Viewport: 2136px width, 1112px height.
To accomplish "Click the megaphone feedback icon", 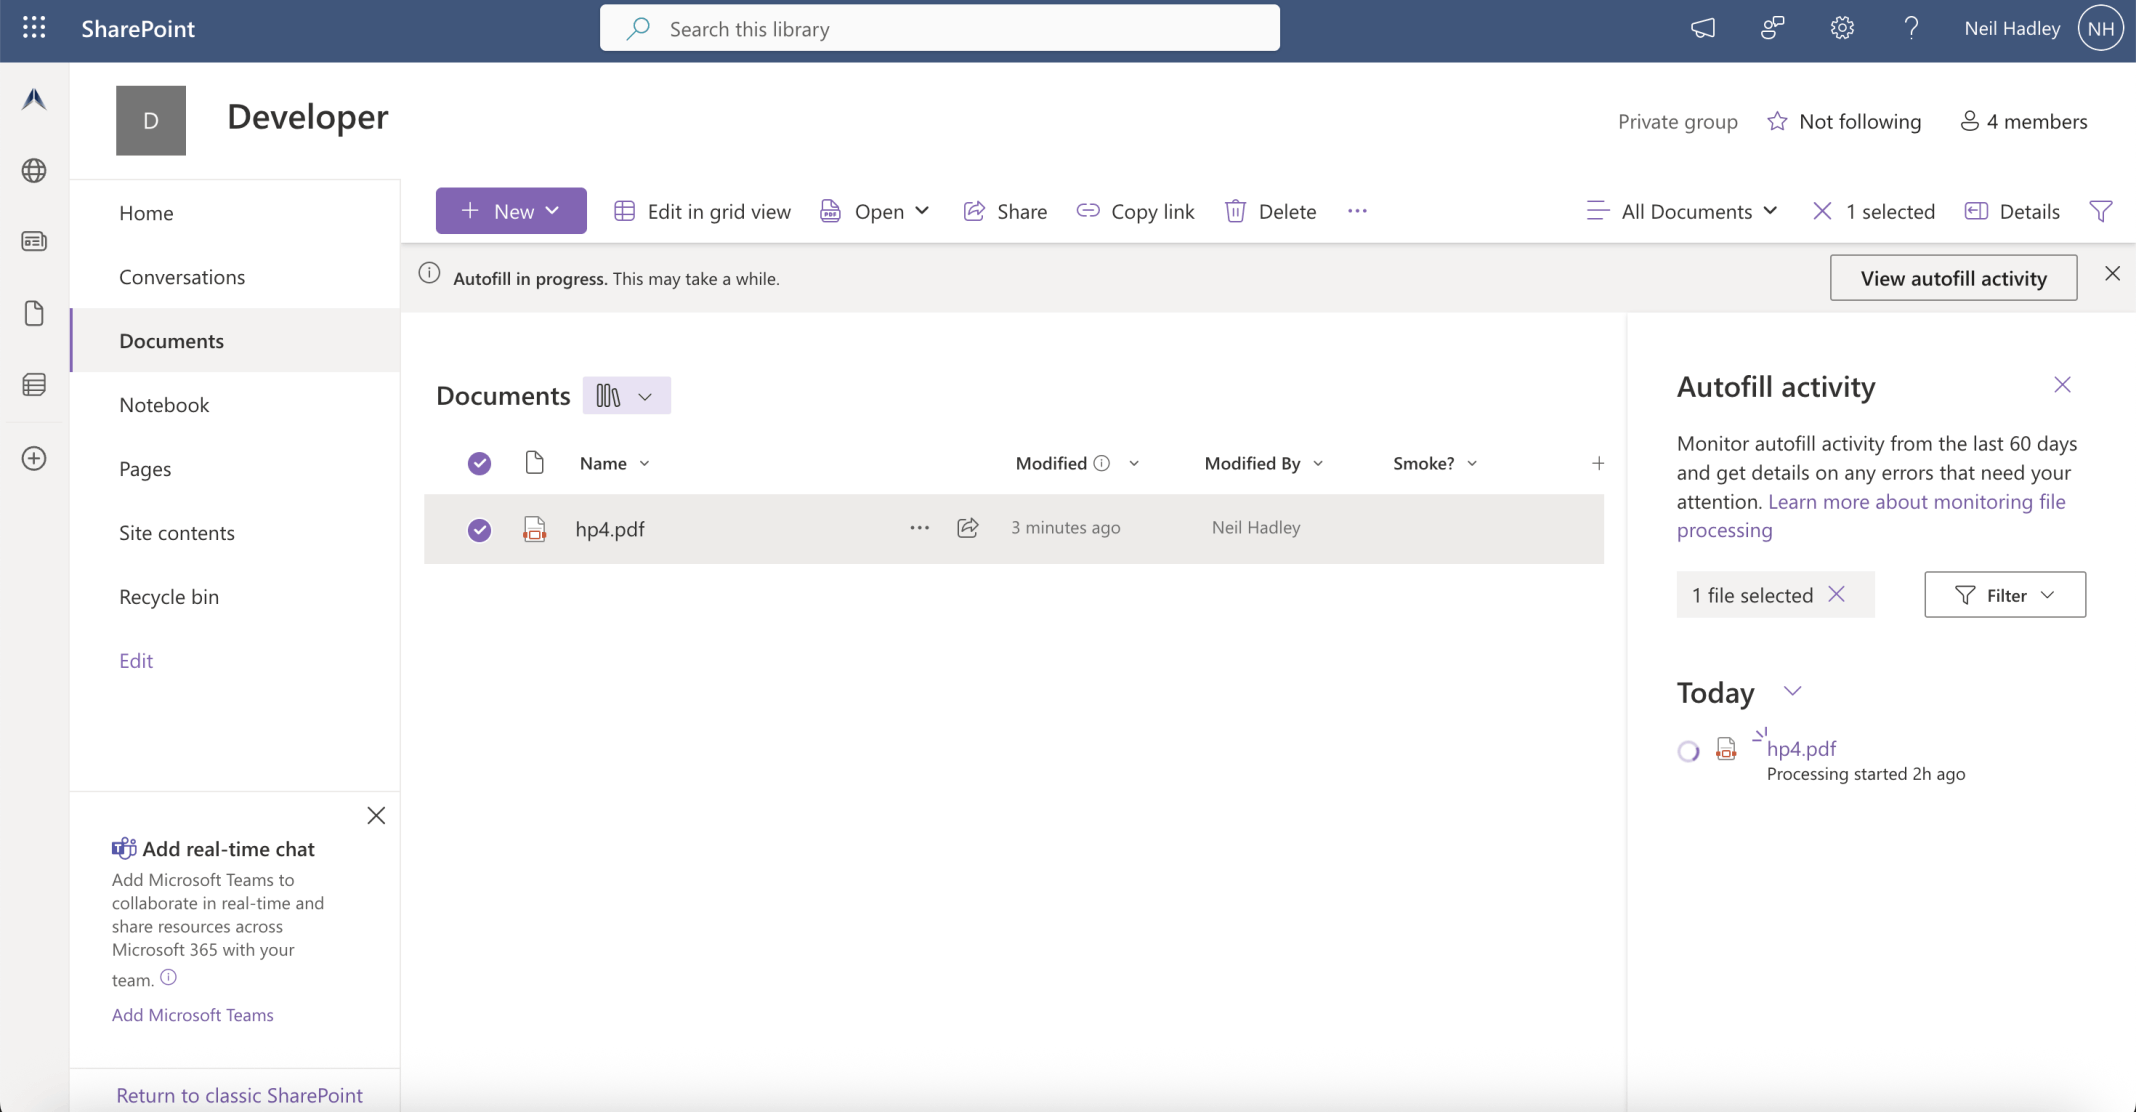I will (x=1703, y=28).
